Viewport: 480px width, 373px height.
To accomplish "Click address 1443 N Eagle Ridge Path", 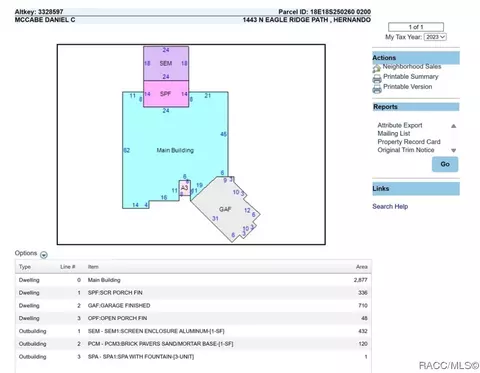I will tap(307, 20).
